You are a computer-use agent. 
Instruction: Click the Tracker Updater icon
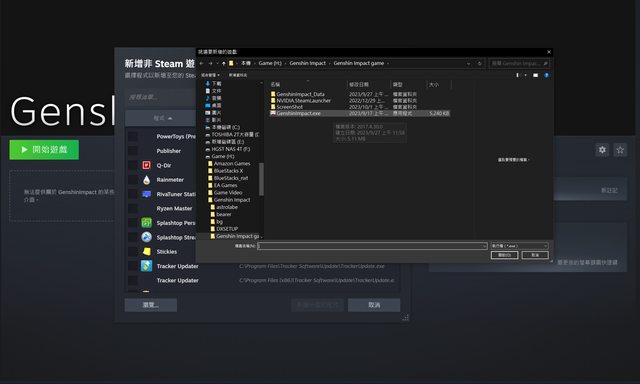147,266
